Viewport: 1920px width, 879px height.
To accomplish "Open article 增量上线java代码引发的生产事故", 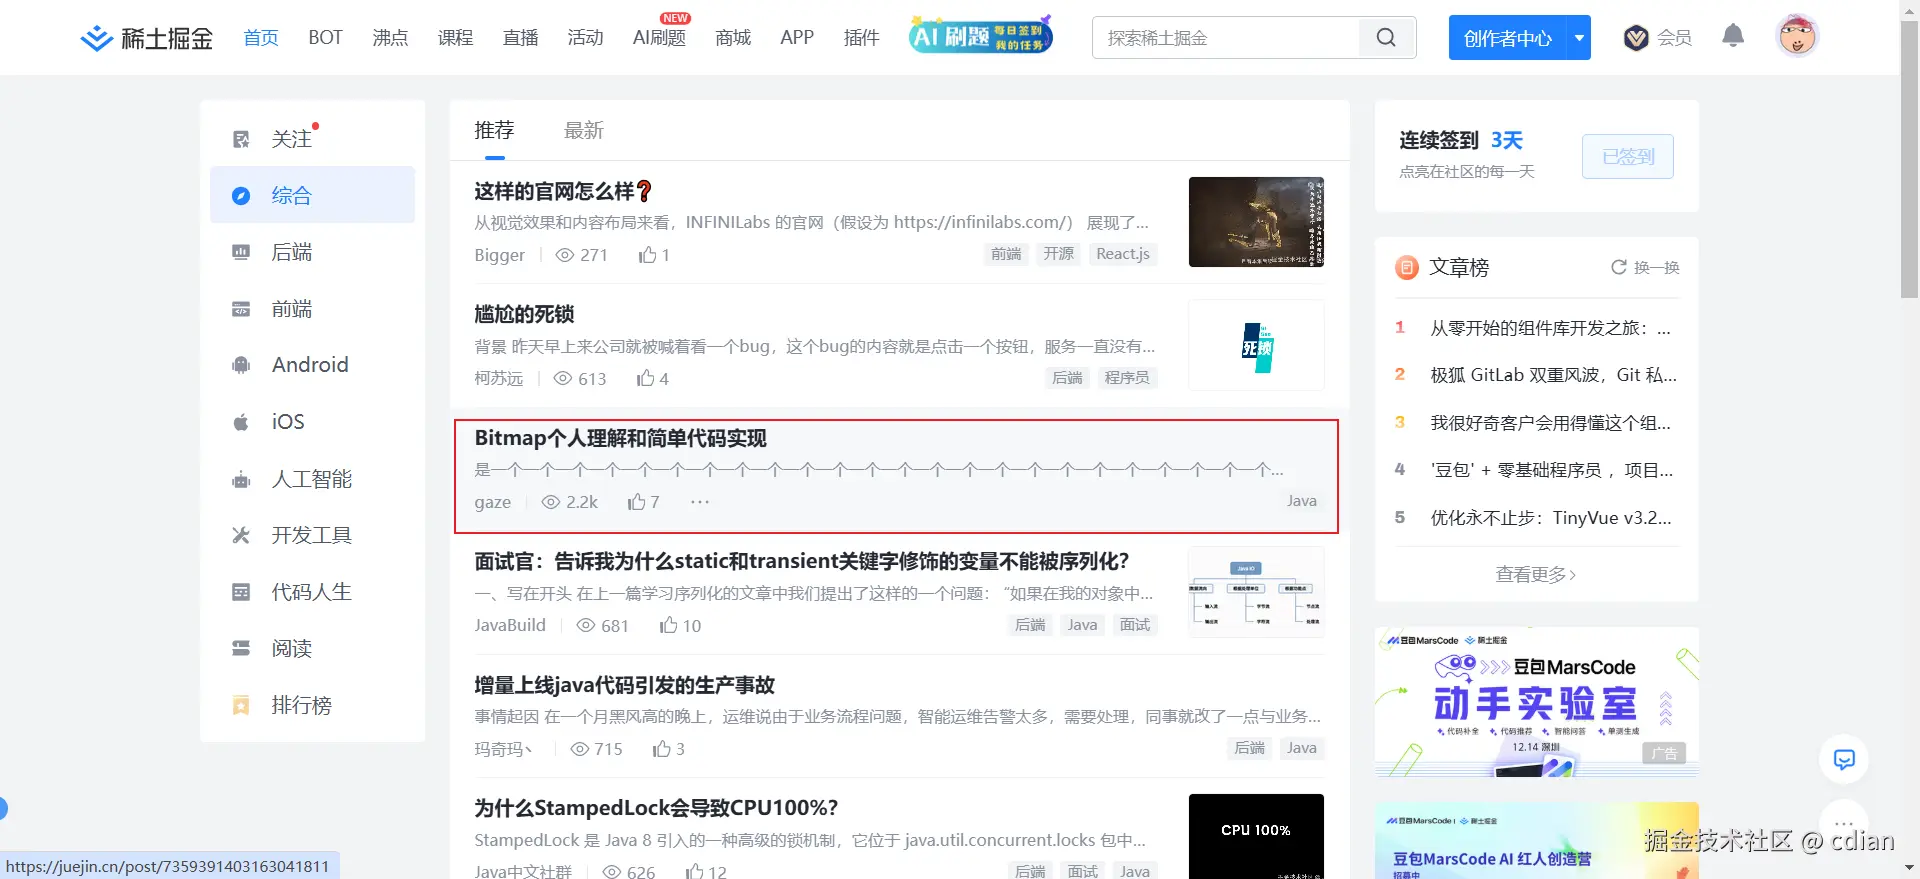I will tap(624, 685).
